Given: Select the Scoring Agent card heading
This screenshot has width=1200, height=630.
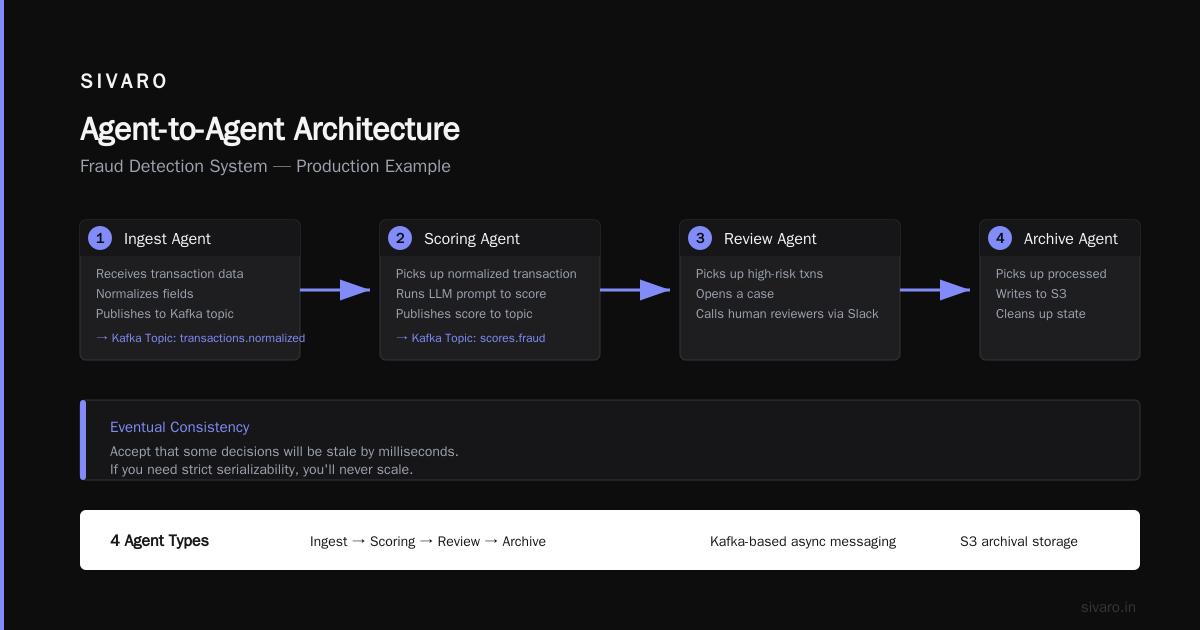Looking at the screenshot, I should tap(472, 239).
